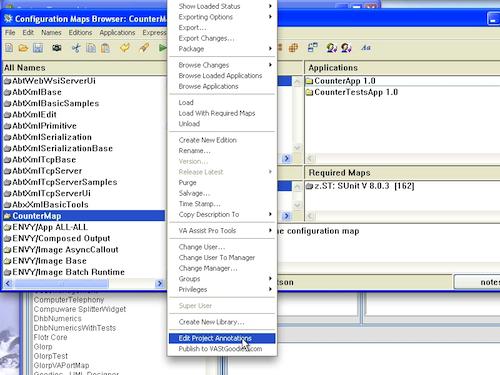
Task: Click the orange cubes toolbar icon
Action: (293, 48)
